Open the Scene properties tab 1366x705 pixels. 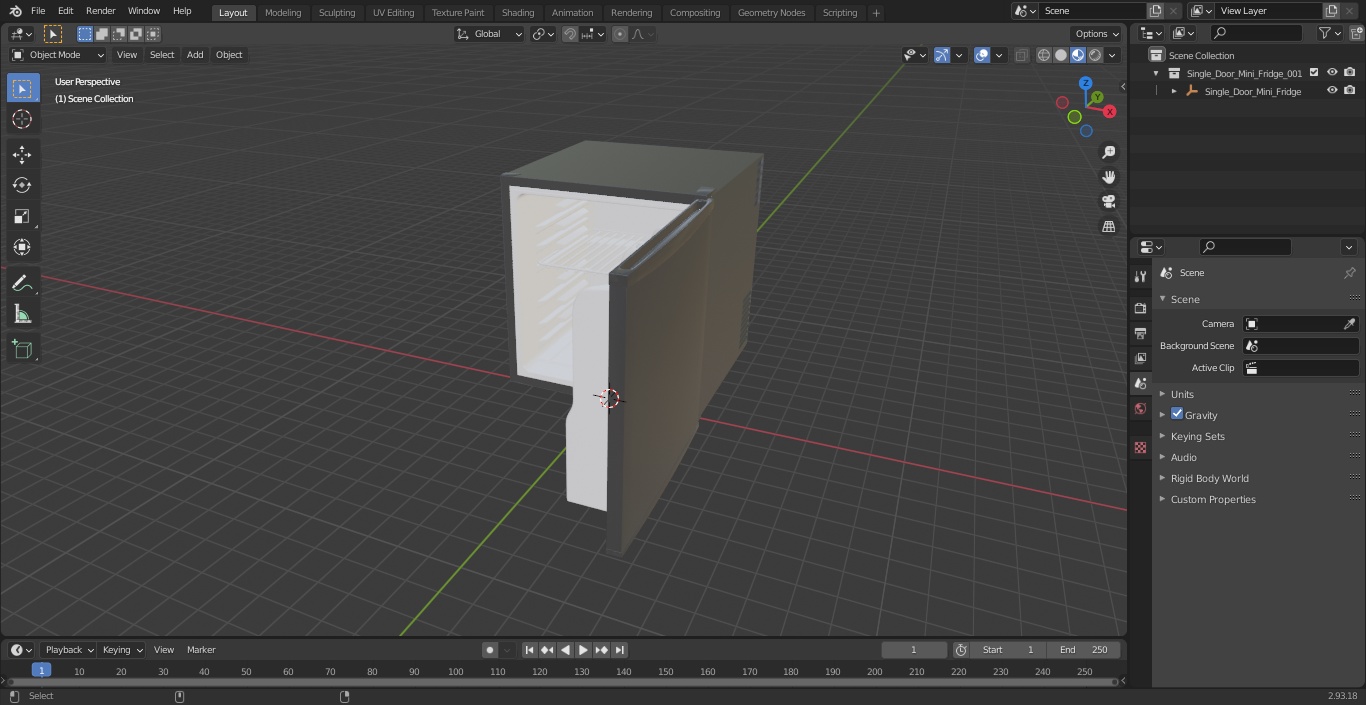click(1140, 383)
